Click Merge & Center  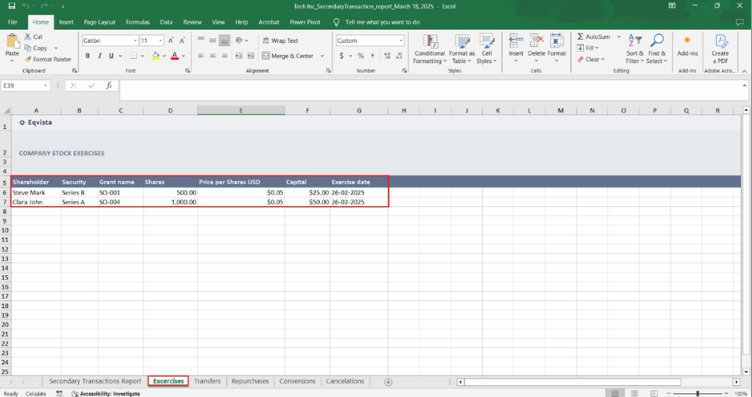[x=288, y=56]
